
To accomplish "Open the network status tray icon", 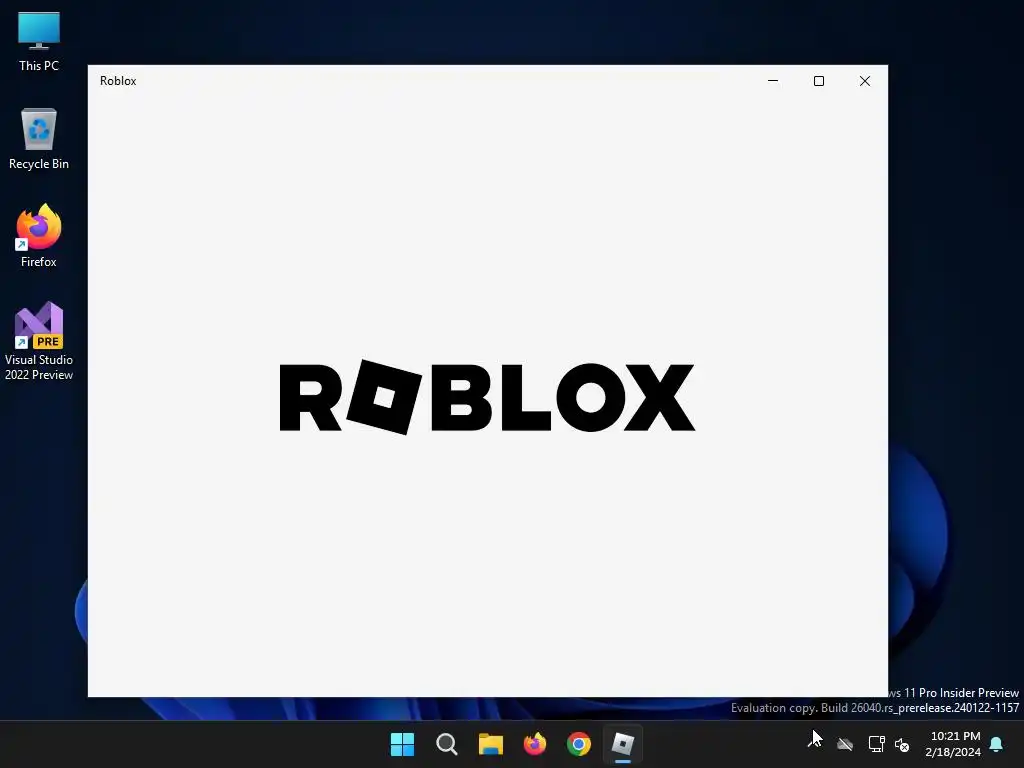I will pos(876,744).
